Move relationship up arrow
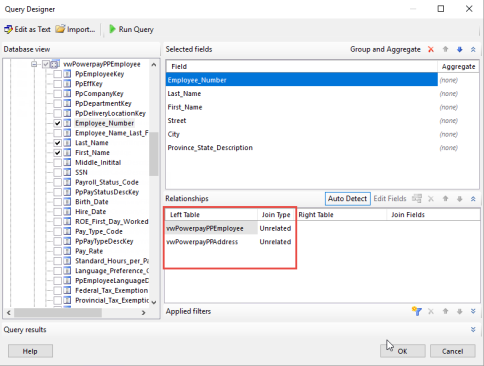484x366 pixels. pyautogui.click(x=445, y=199)
